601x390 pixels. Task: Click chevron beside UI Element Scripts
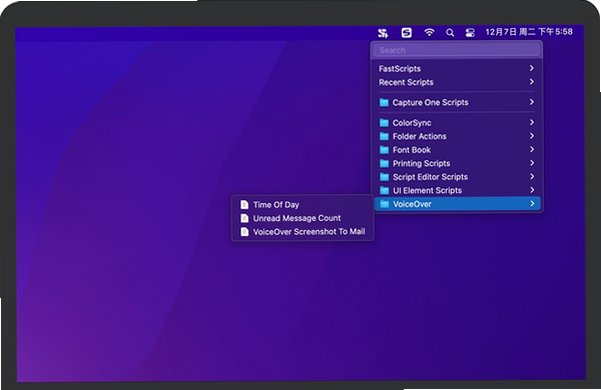click(532, 190)
